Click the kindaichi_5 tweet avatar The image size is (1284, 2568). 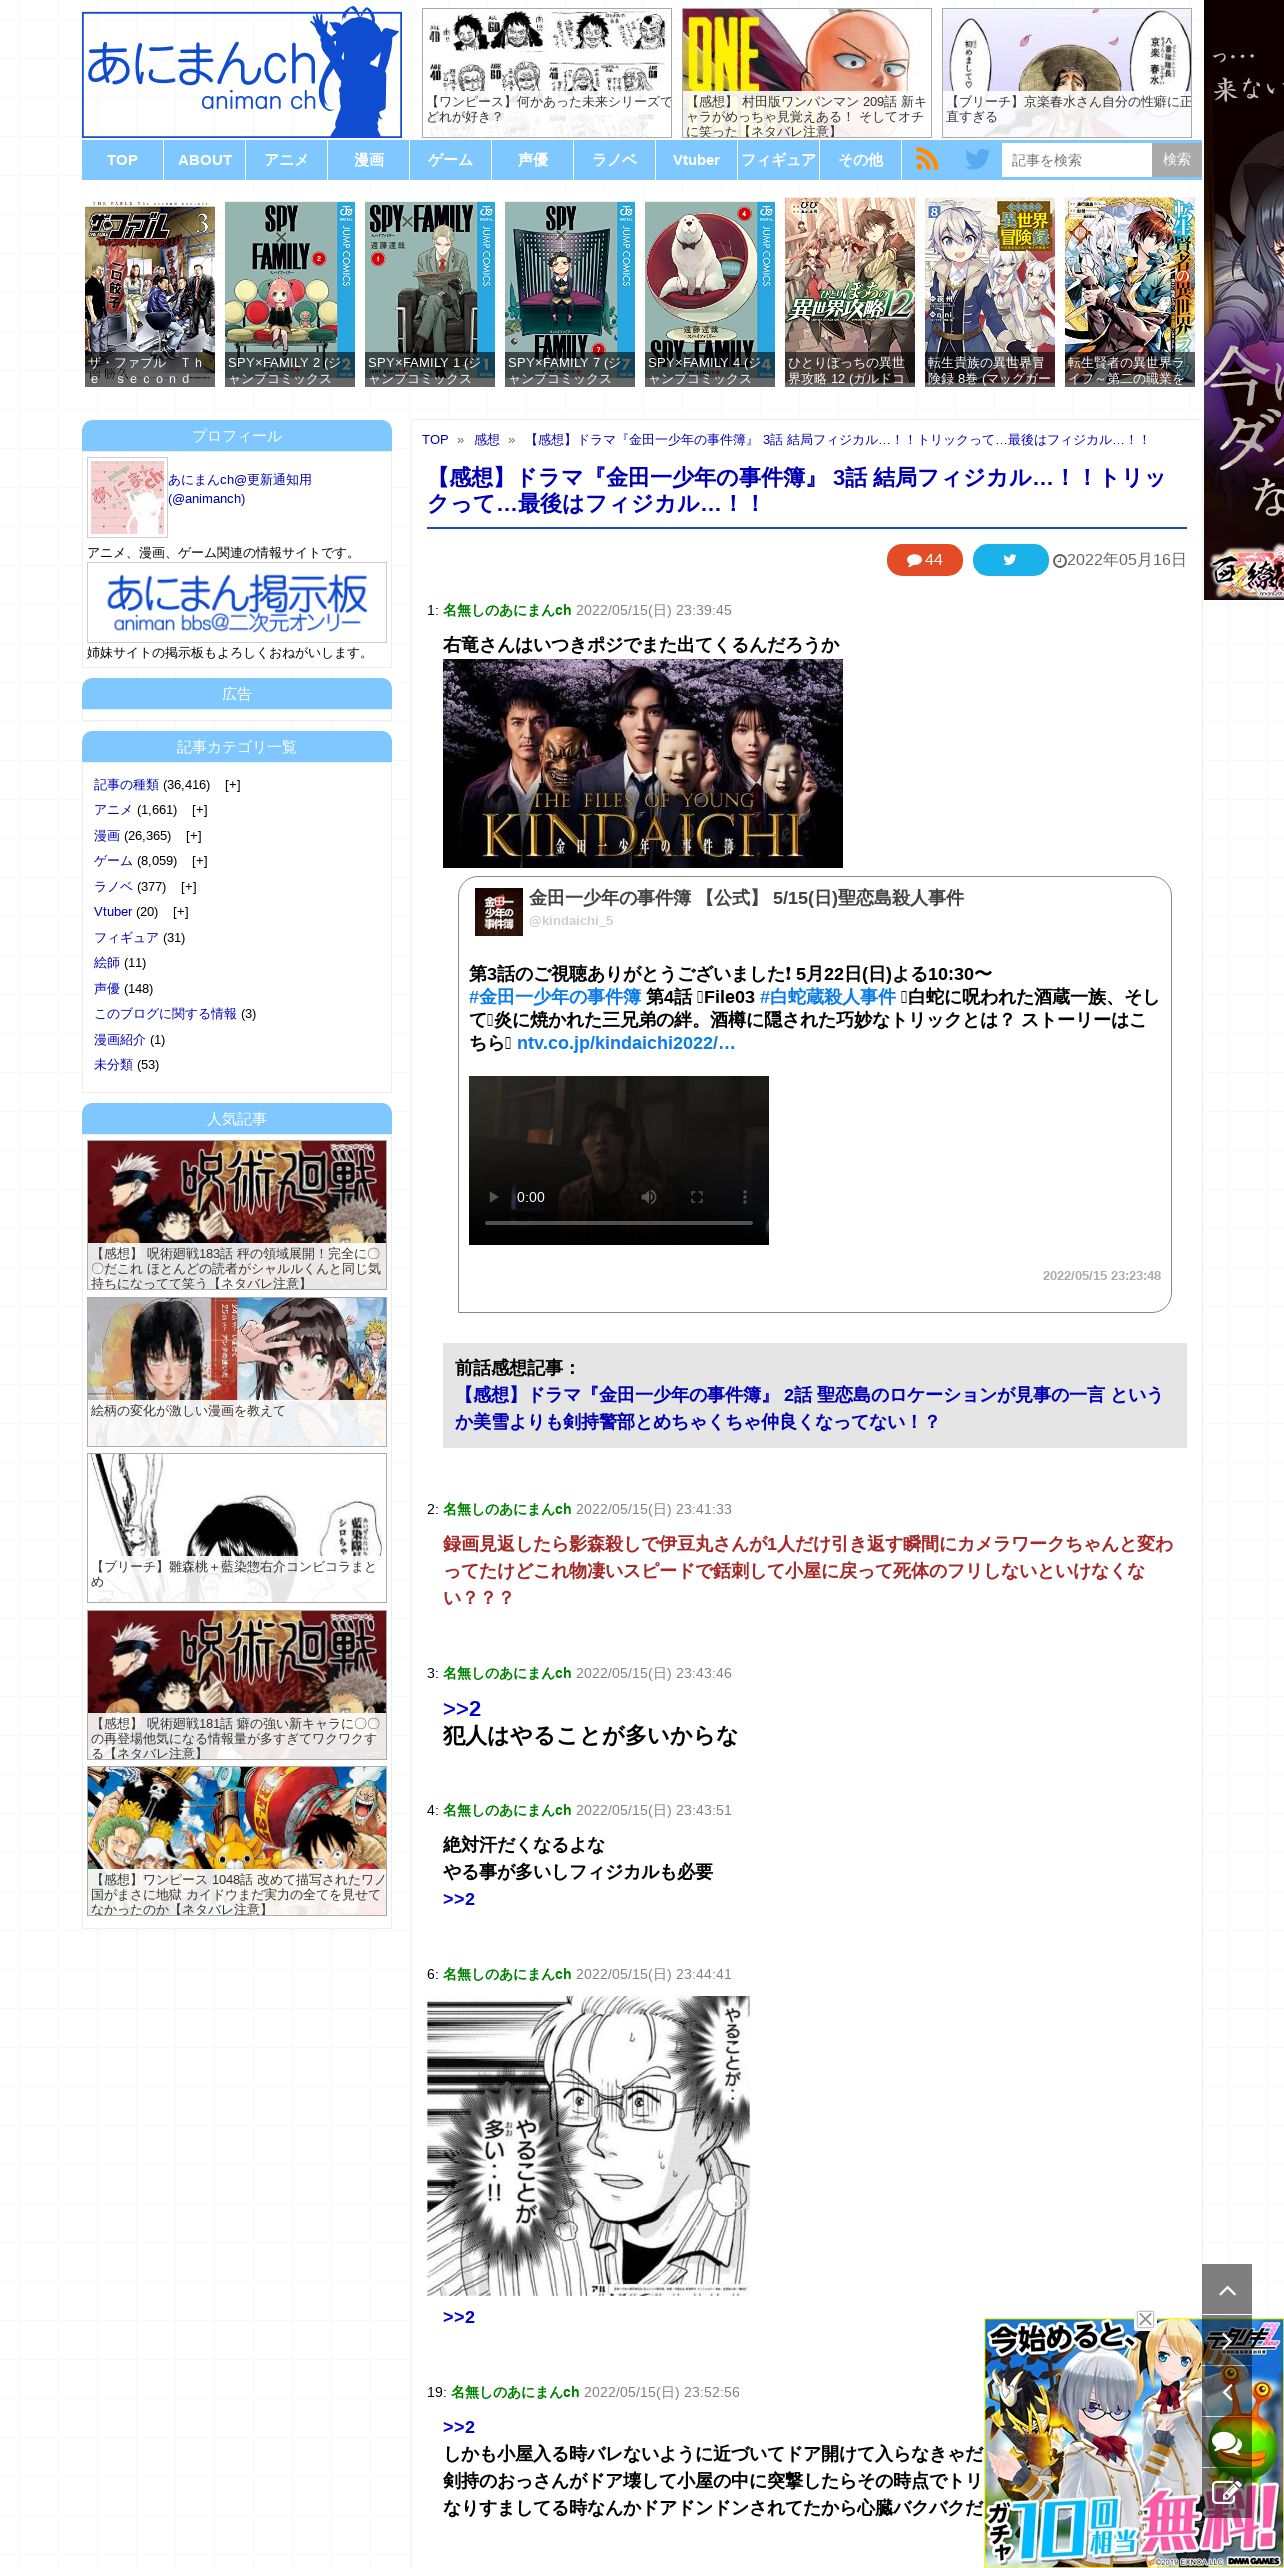(x=498, y=911)
